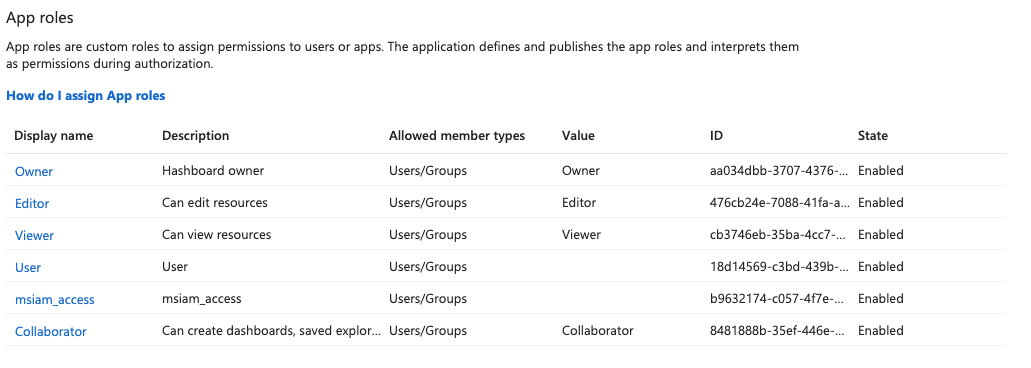Select the msiam_access description cell
This screenshot has width=1031, height=368.
click(201, 299)
